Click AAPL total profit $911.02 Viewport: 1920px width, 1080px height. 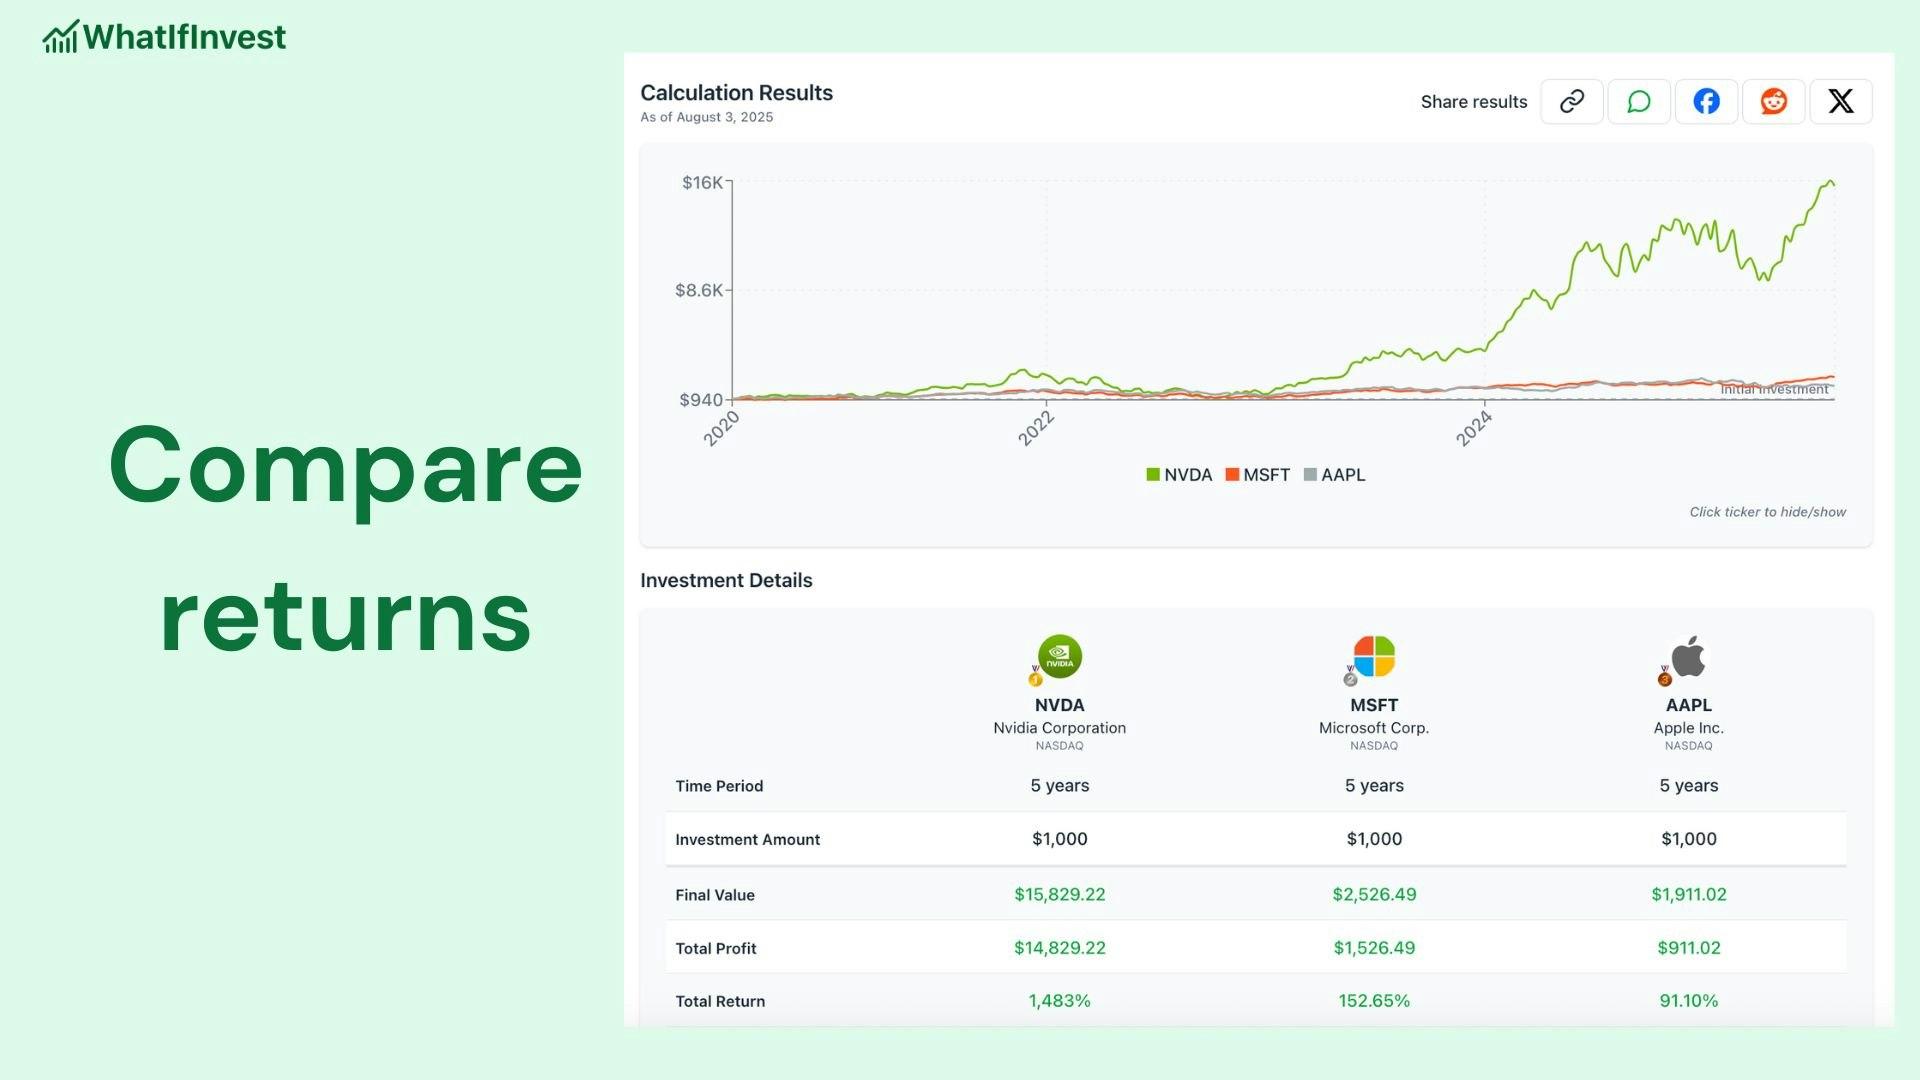(x=1689, y=947)
